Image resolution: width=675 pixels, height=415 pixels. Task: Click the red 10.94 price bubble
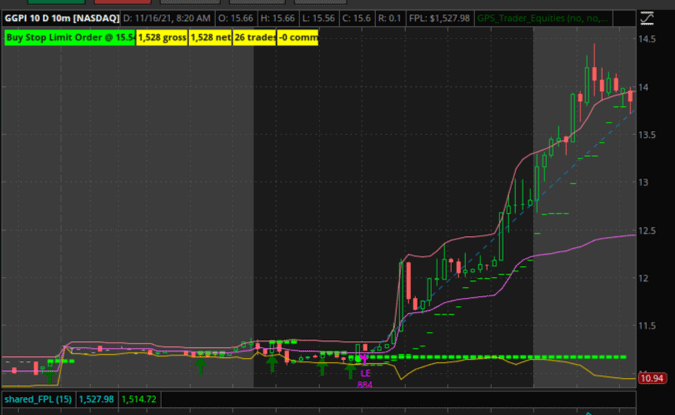pos(652,378)
